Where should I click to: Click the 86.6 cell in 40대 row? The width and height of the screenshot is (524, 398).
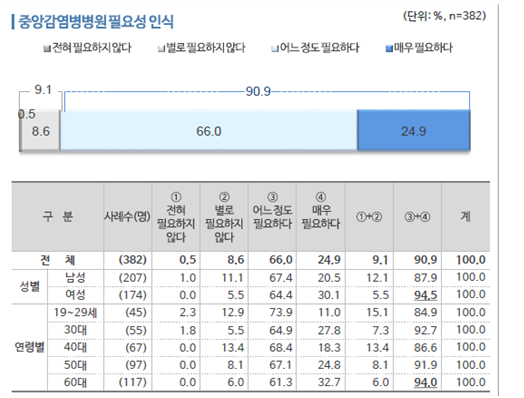[x=425, y=348]
